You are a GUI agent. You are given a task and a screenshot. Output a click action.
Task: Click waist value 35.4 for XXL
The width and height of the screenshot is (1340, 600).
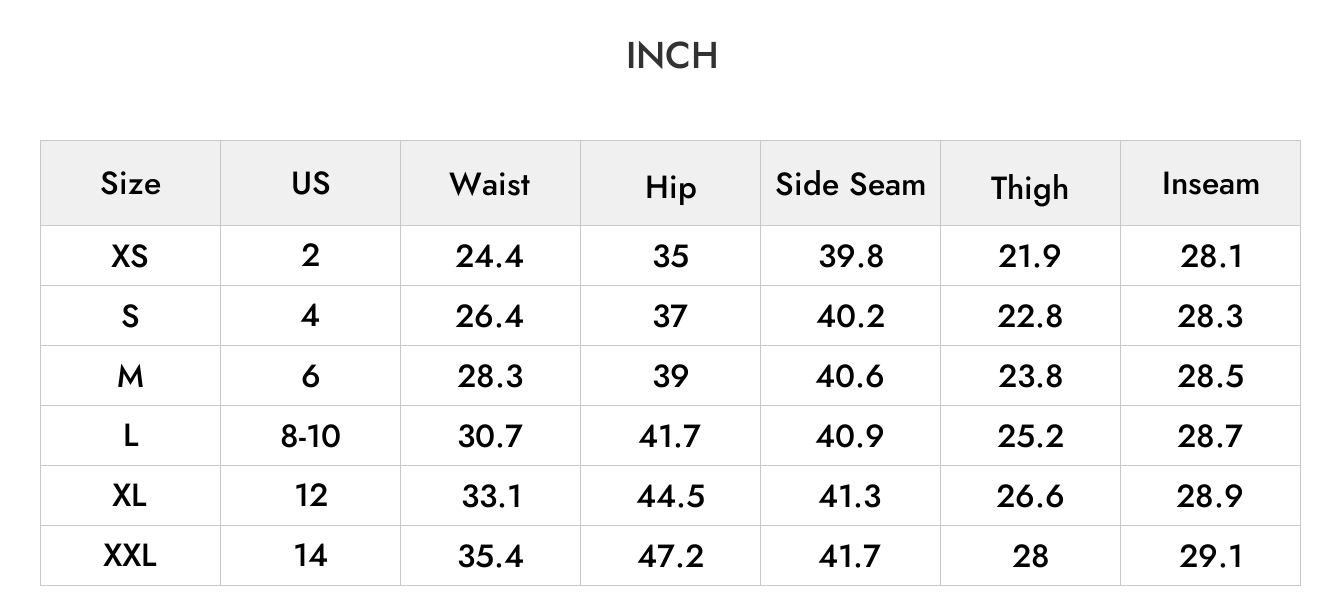(x=490, y=555)
